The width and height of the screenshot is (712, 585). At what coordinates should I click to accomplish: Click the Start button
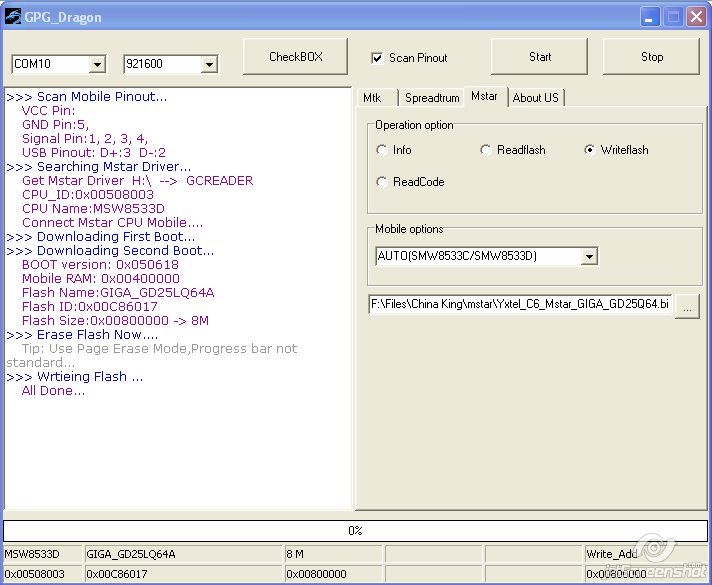pyautogui.click(x=540, y=57)
